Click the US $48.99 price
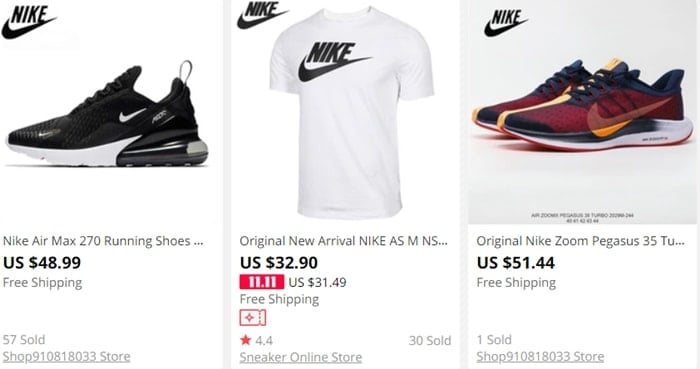 click(42, 262)
